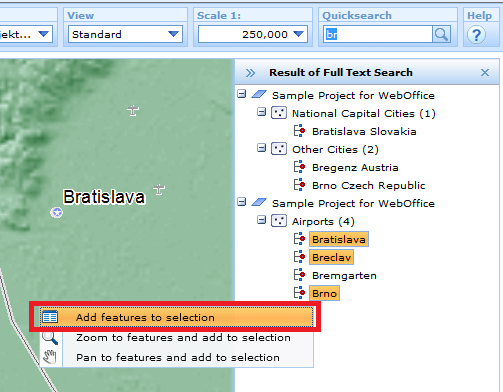This screenshot has height=392, width=503.
Task: Click the magnifier icon beside Zoom to features
Action: (x=50, y=338)
